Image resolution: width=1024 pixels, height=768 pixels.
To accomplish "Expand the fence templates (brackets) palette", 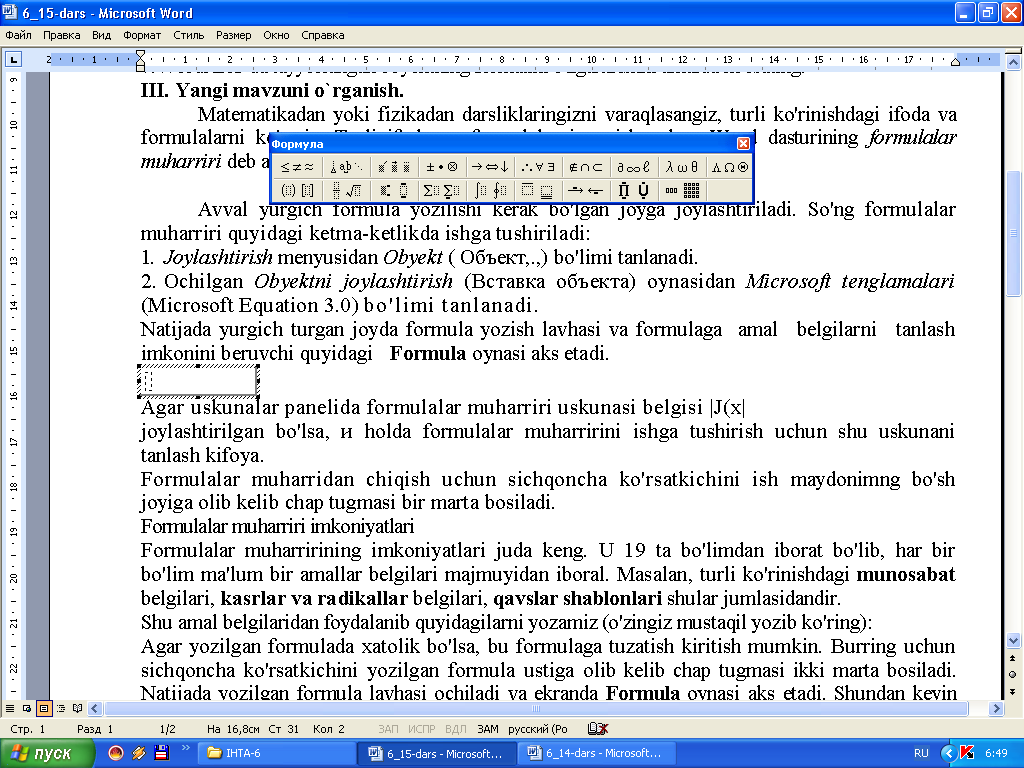I will click(x=297, y=191).
